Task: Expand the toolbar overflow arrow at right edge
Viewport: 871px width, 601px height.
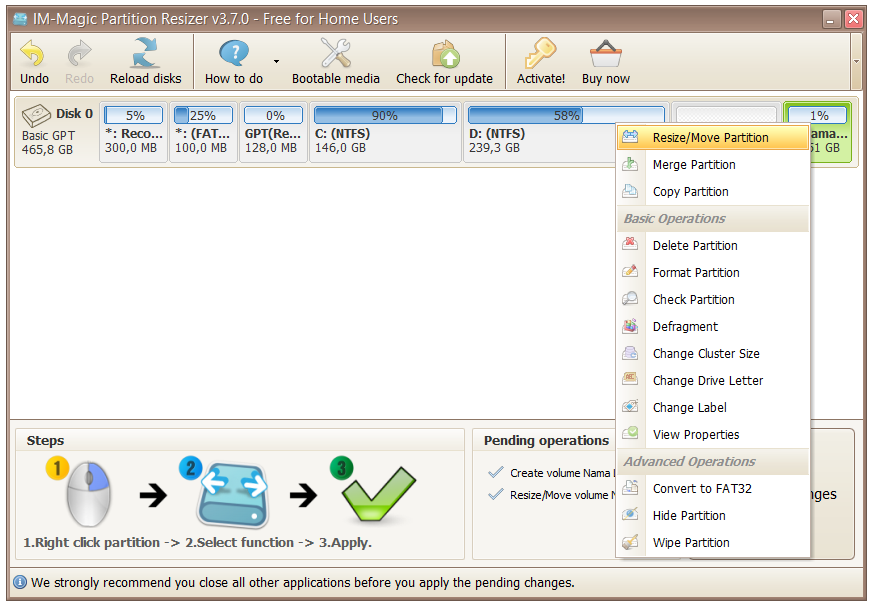Action: point(856,60)
